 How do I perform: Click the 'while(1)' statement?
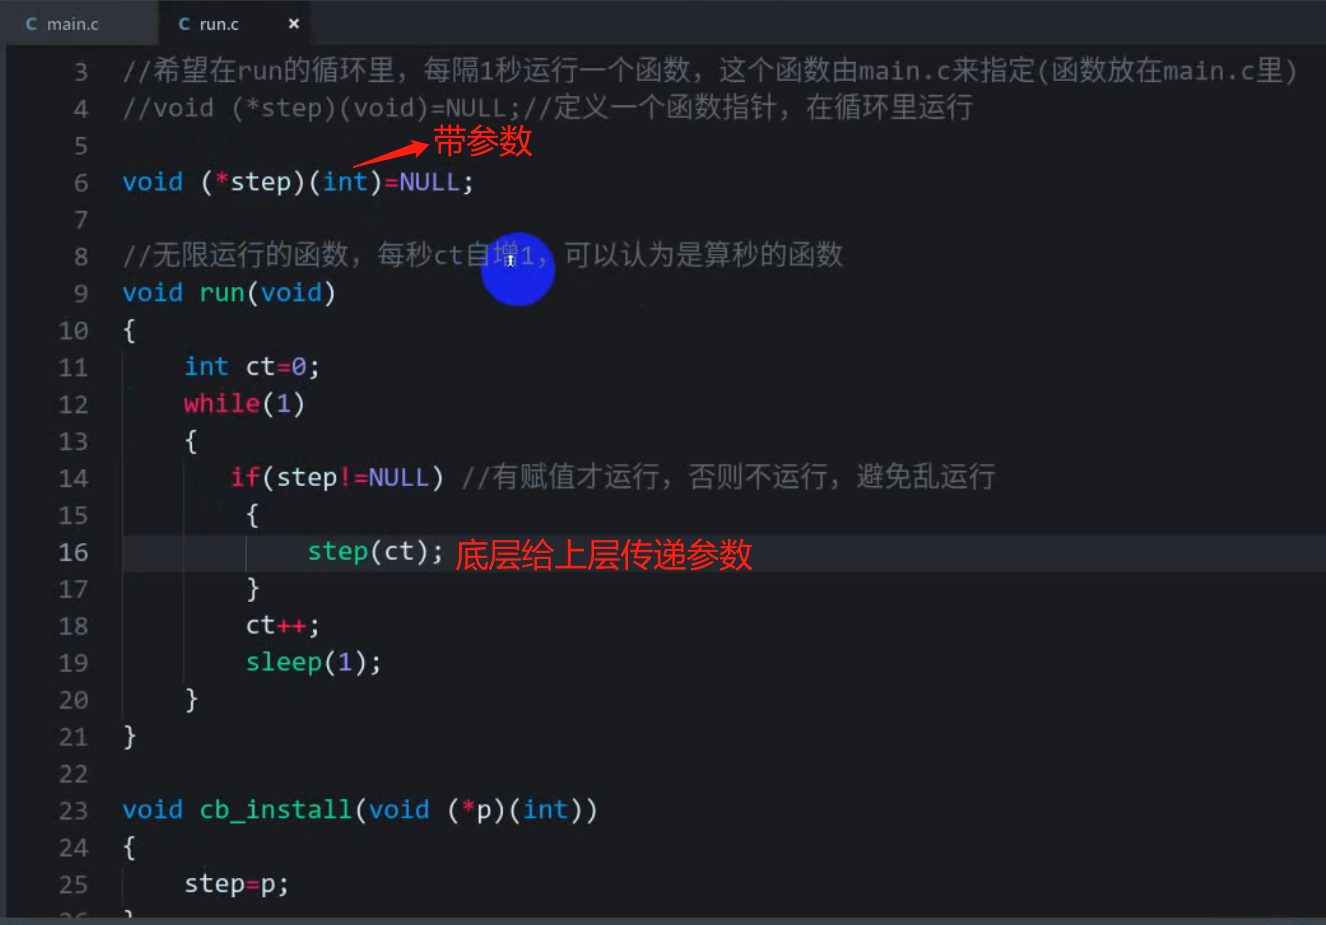244,404
